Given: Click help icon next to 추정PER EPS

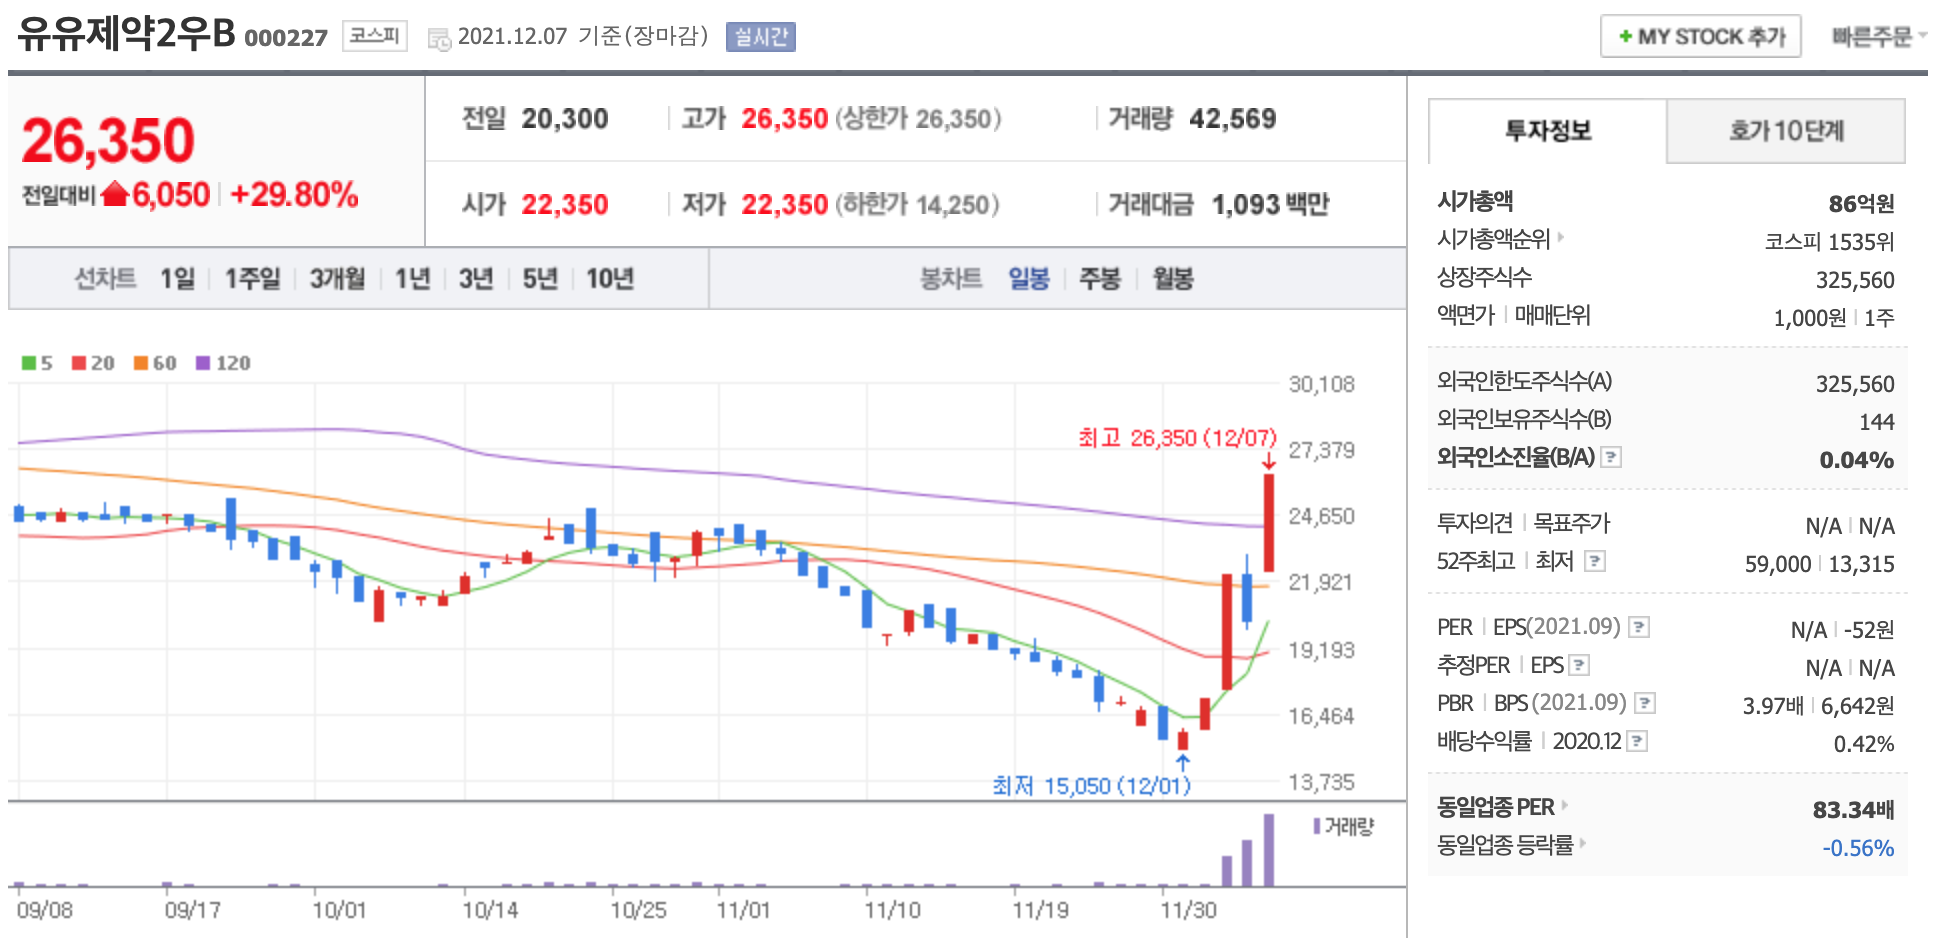Looking at the screenshot, I should (1580, 665).
